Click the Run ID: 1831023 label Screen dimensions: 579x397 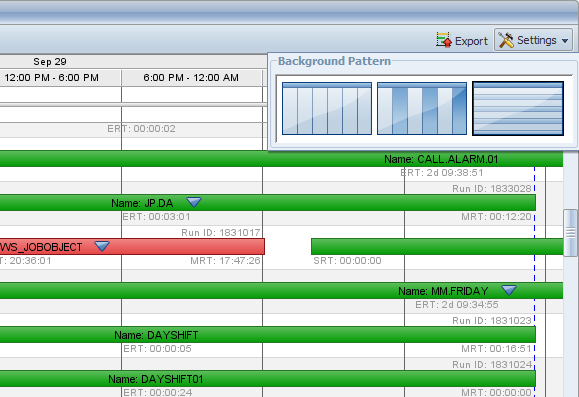492,321
